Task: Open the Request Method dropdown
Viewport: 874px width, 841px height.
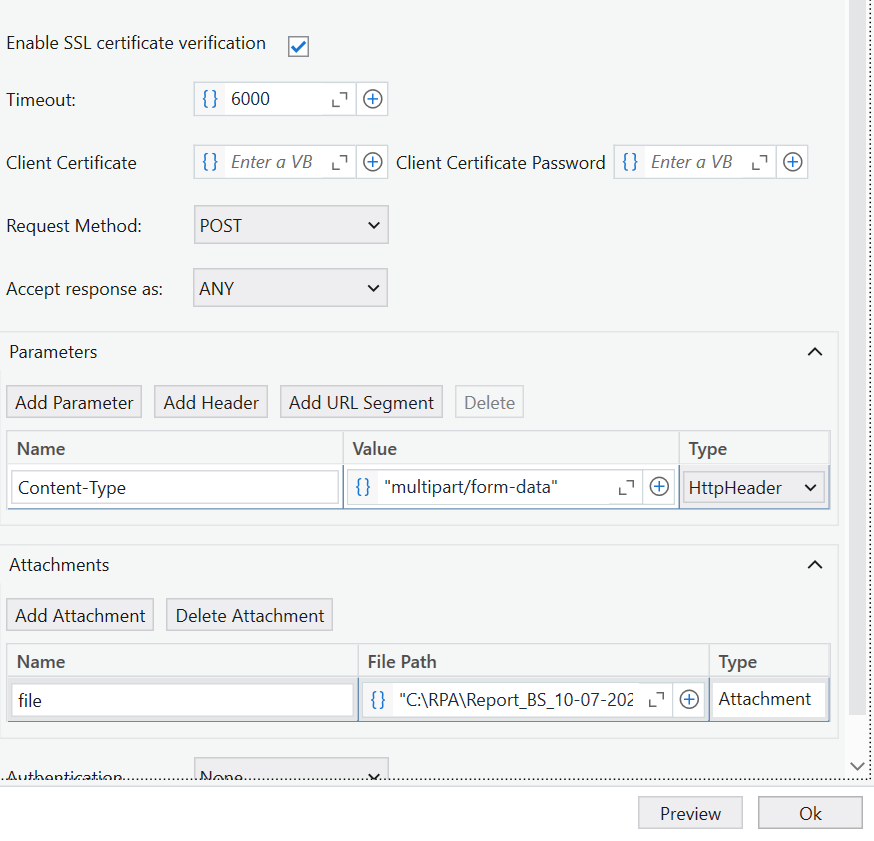Action: coord(290,224)
